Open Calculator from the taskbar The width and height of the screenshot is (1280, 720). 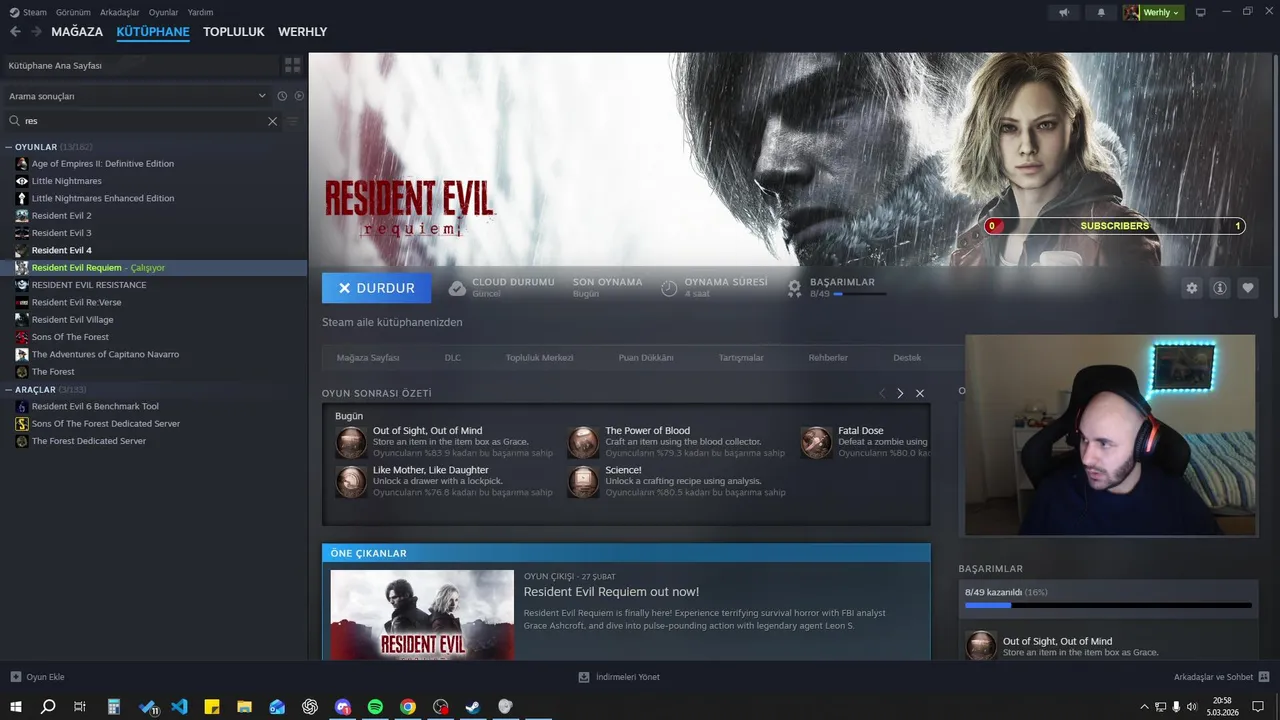click(114, 706)
